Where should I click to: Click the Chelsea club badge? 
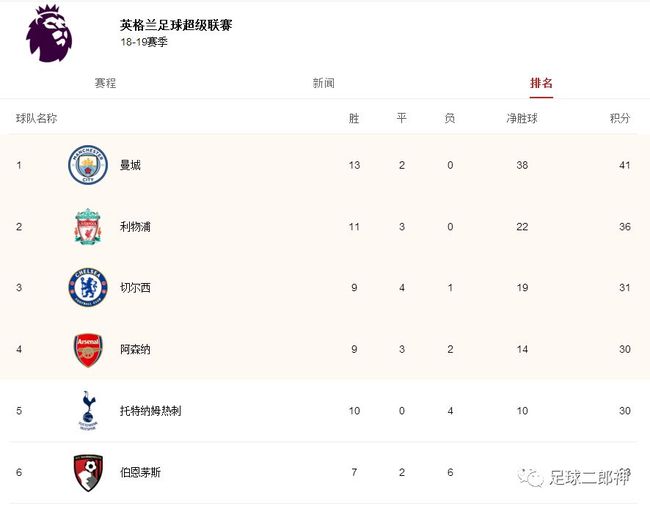[x=88, y=288]
